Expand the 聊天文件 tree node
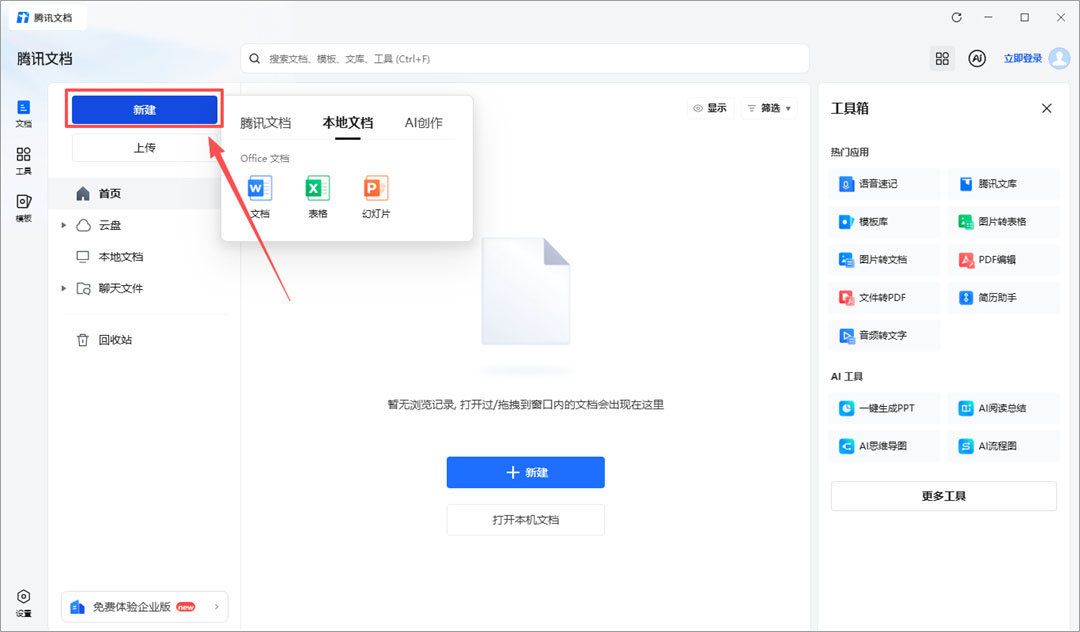The height and width of the screenshot is (632, 1080). tap(64, 288)
